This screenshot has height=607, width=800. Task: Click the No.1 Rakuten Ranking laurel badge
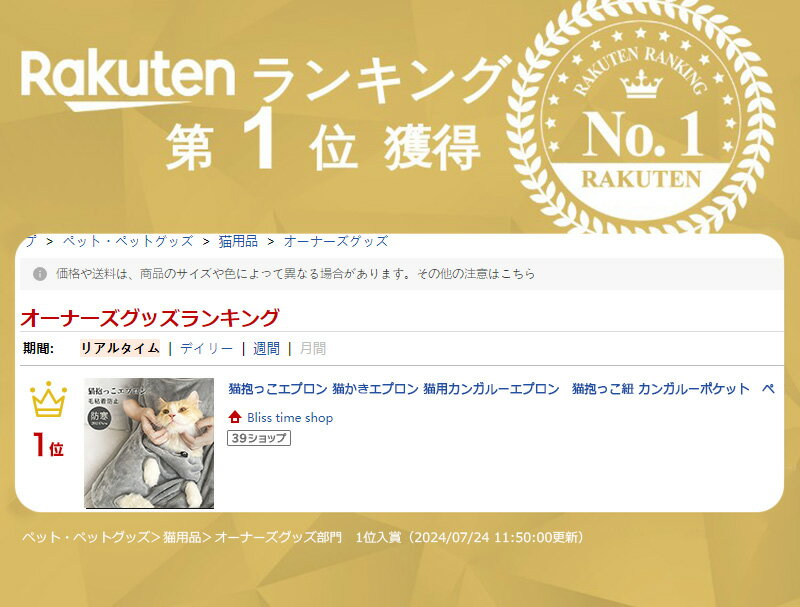(641, 118)
